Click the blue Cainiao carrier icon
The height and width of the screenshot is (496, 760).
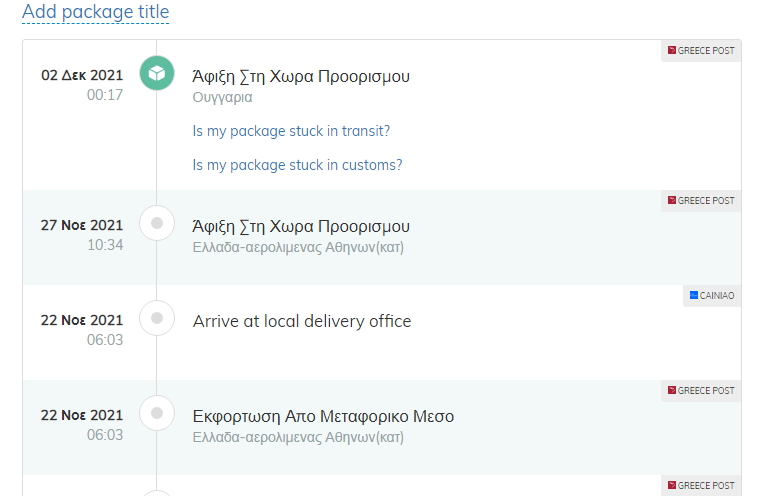click(x=694, y=295)
